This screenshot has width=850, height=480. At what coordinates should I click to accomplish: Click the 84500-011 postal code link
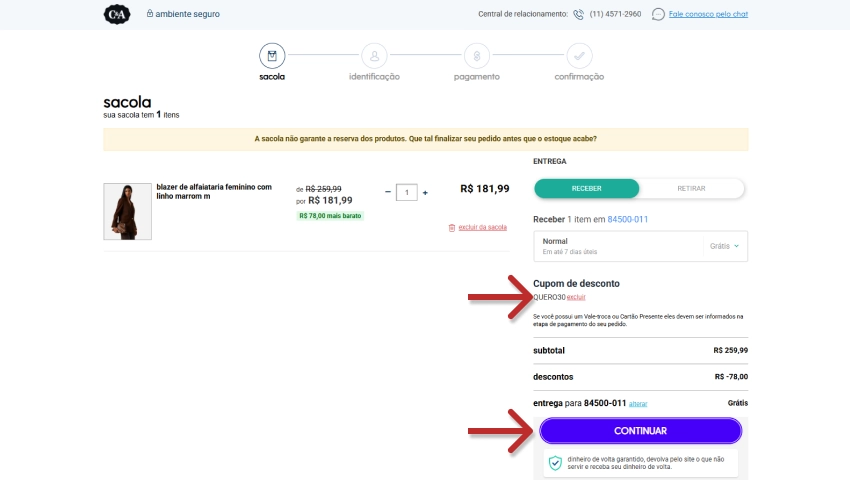(628, 219)
